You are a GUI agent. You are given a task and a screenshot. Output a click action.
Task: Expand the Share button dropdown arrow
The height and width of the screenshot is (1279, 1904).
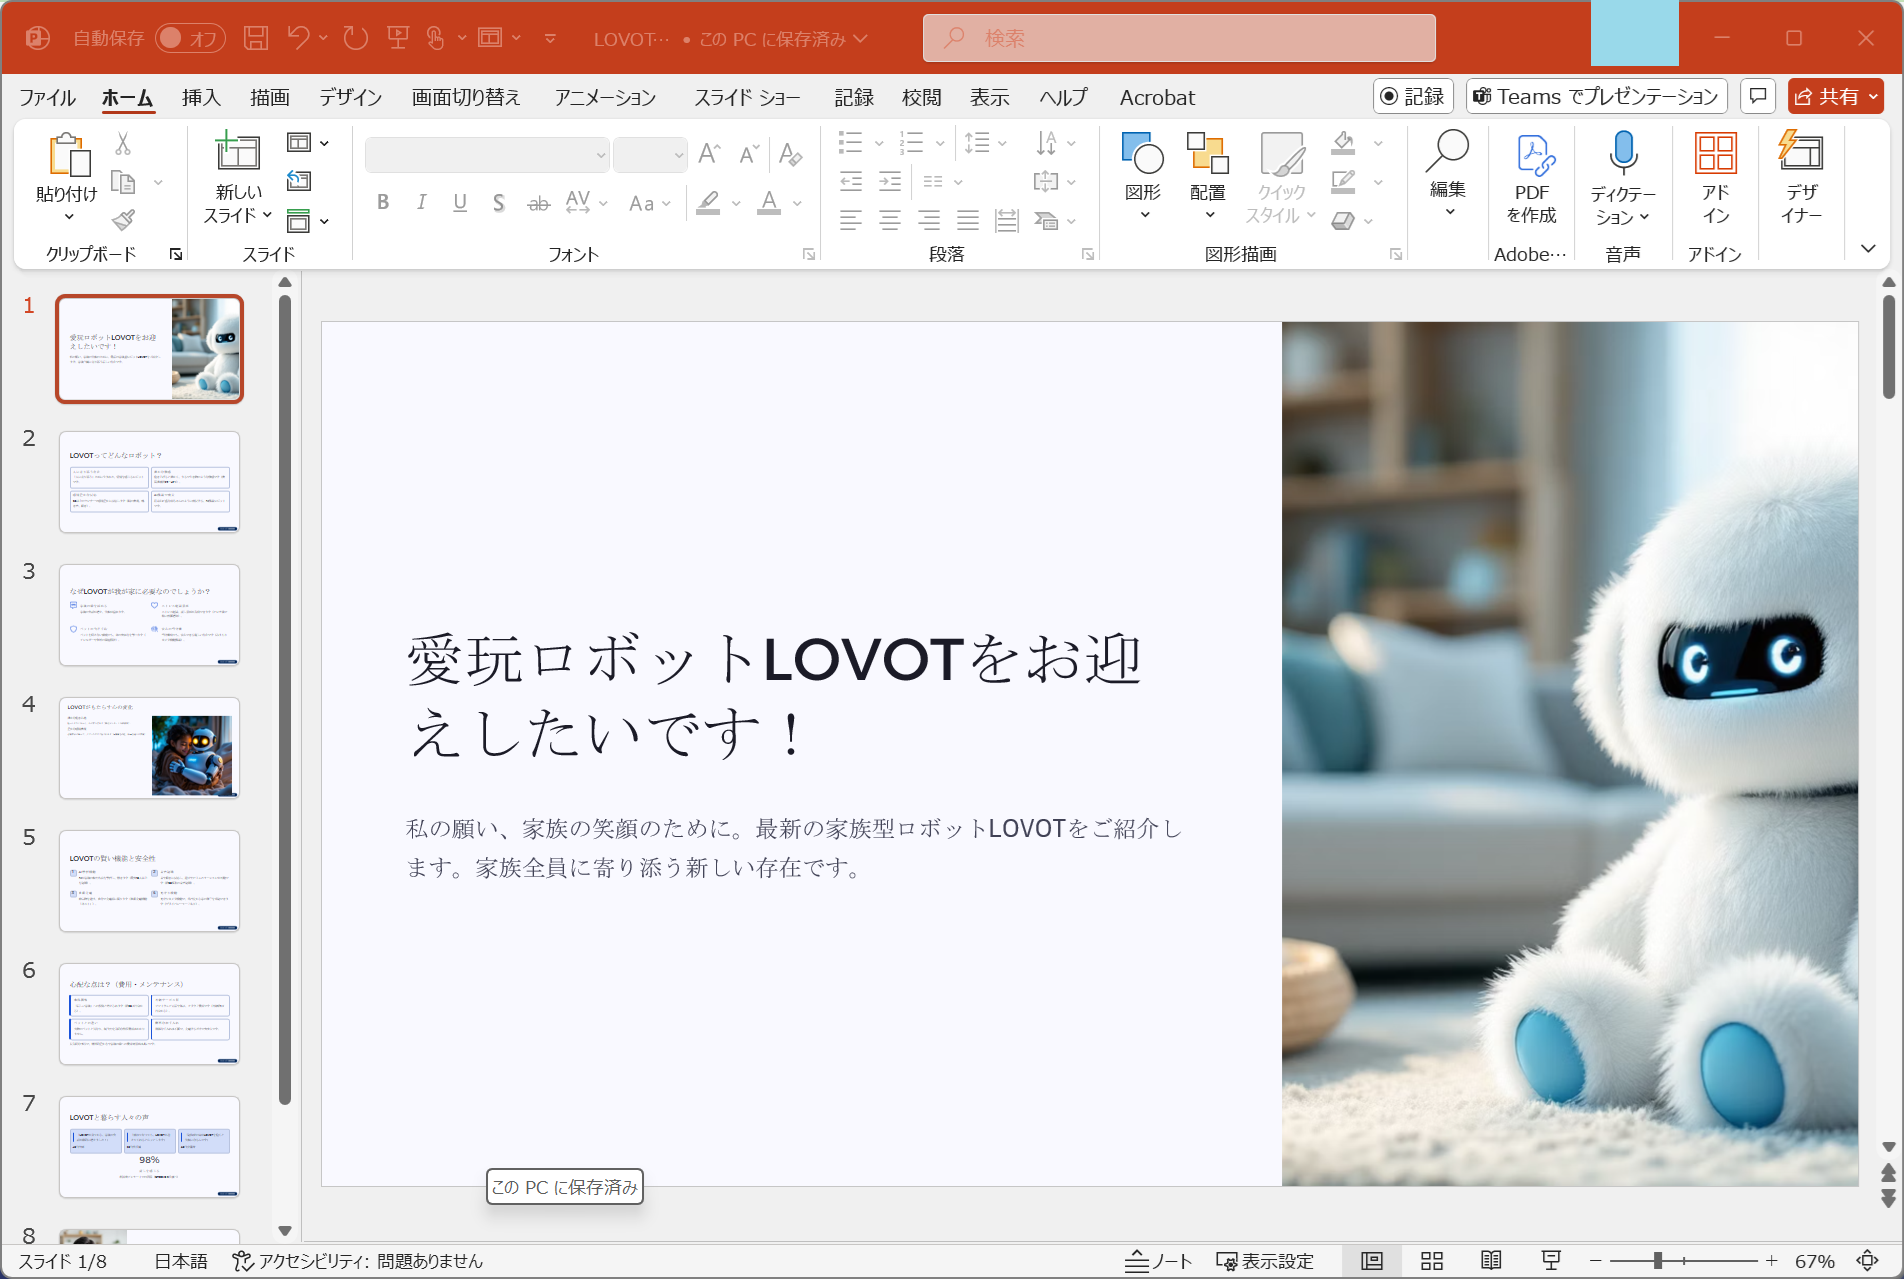pos(1873,96)
